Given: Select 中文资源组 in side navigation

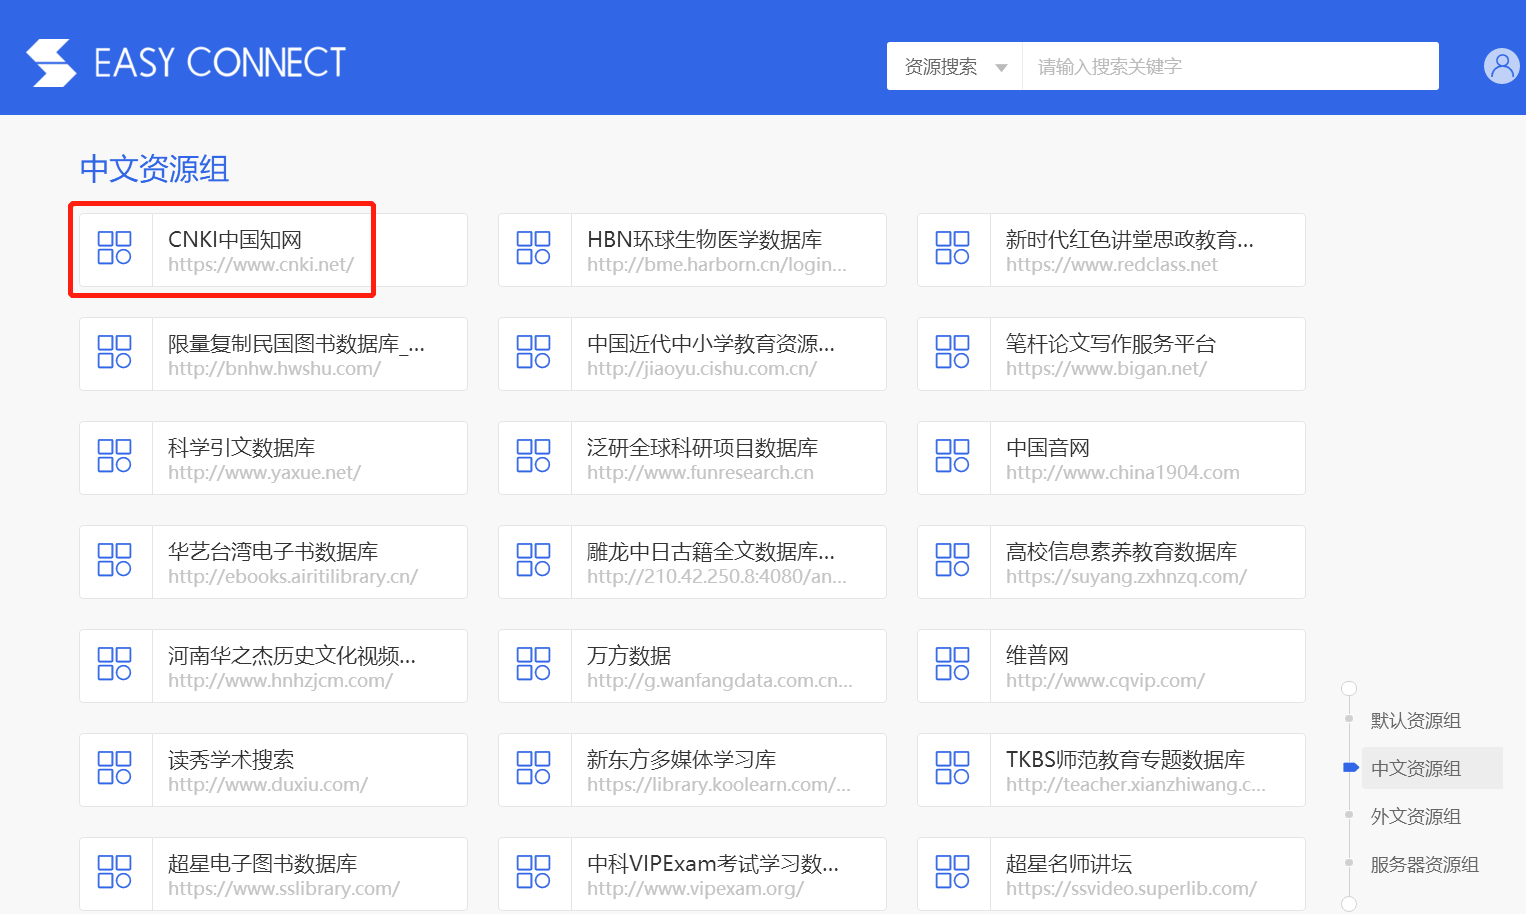Looking at the screenshot, I should [1415, 769].
